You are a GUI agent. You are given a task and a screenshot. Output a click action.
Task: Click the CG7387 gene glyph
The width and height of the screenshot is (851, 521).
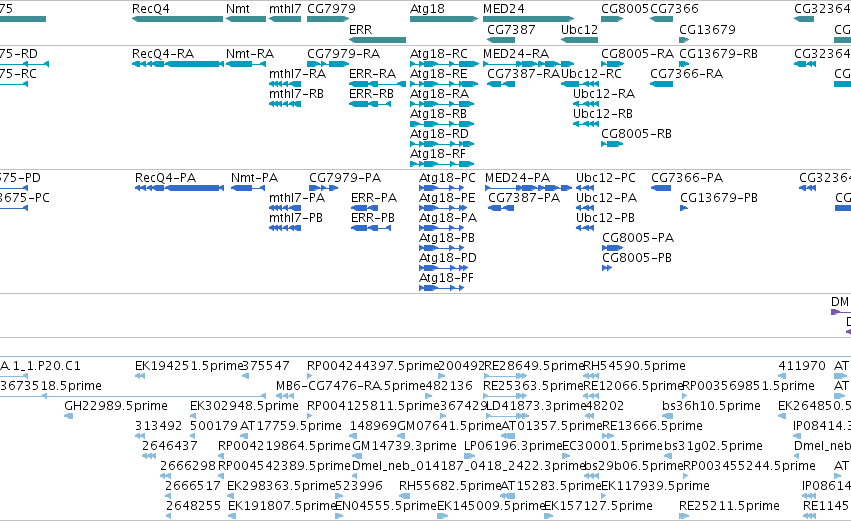501,40
